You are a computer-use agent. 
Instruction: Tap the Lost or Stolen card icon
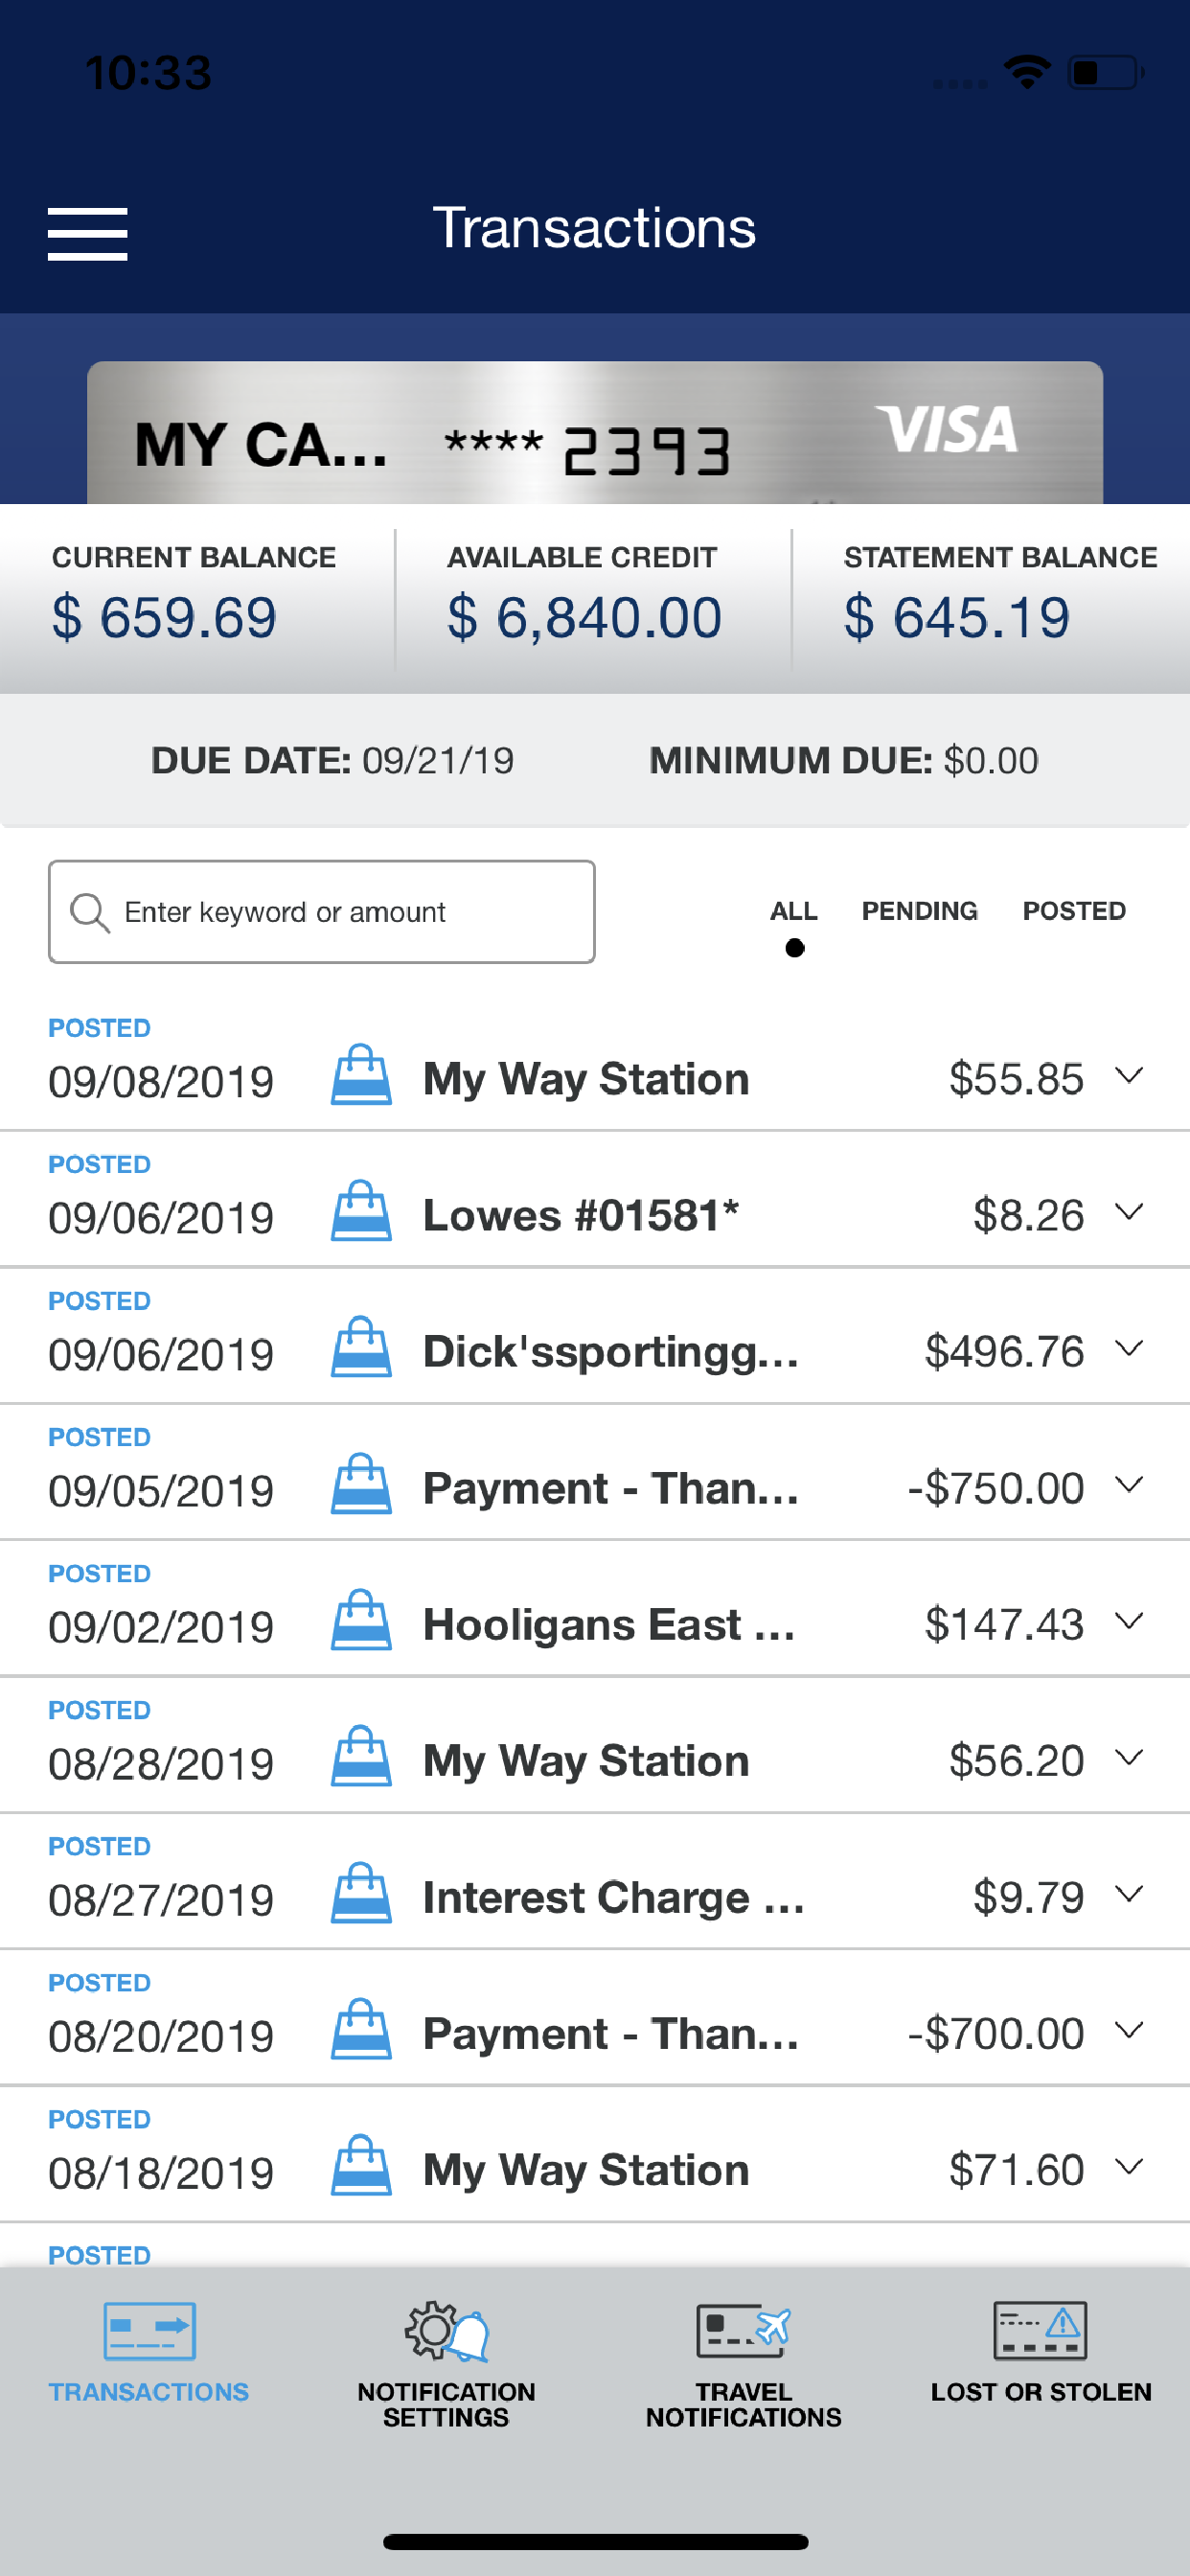[x=1040, y=2330]
